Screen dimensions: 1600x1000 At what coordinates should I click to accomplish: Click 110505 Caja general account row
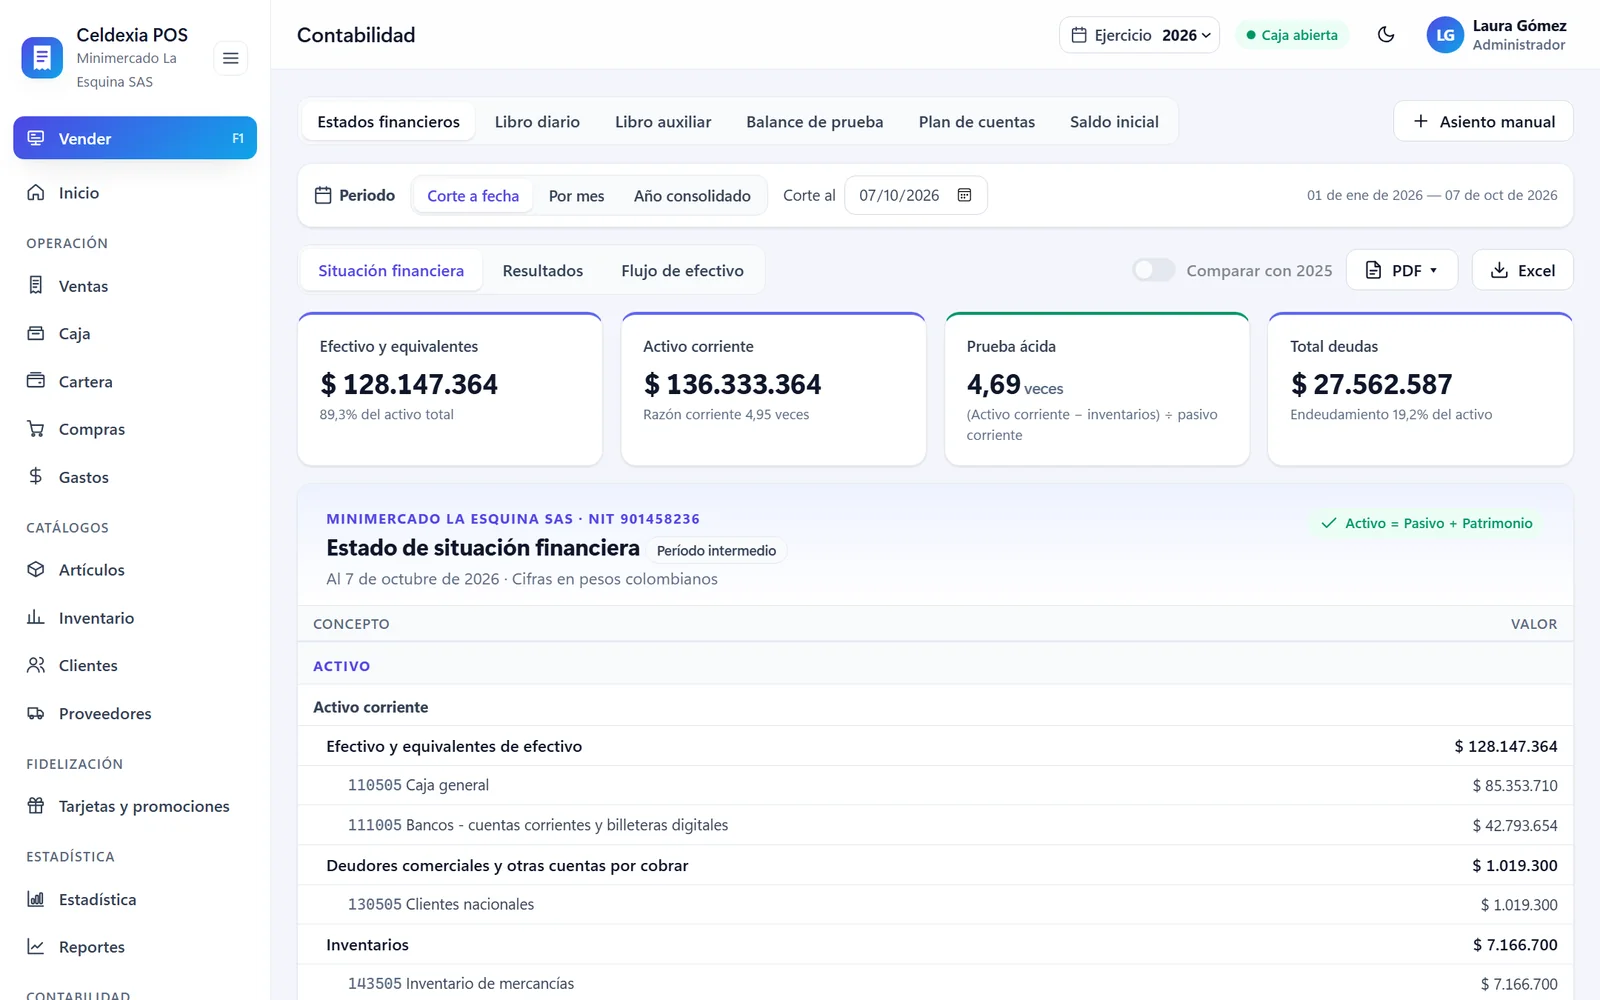(935, 786)
